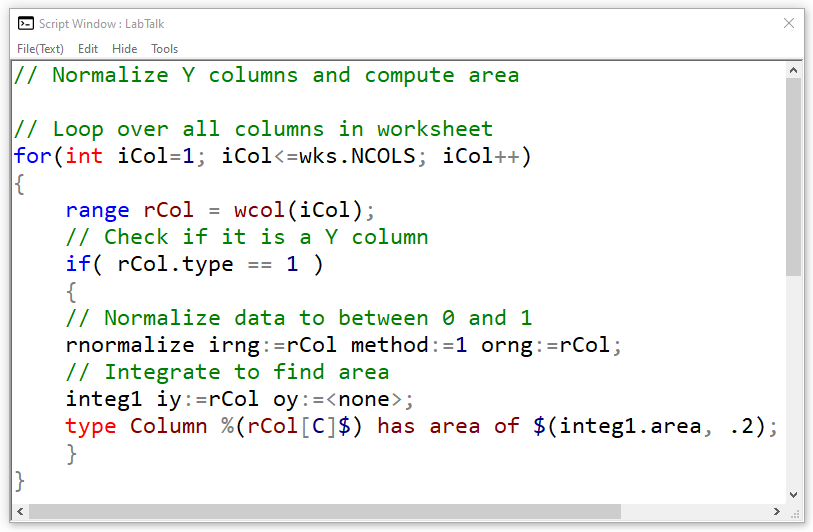
Task: Click the vertical scrollbar down arrow
Action: click(x=794, y=494)
